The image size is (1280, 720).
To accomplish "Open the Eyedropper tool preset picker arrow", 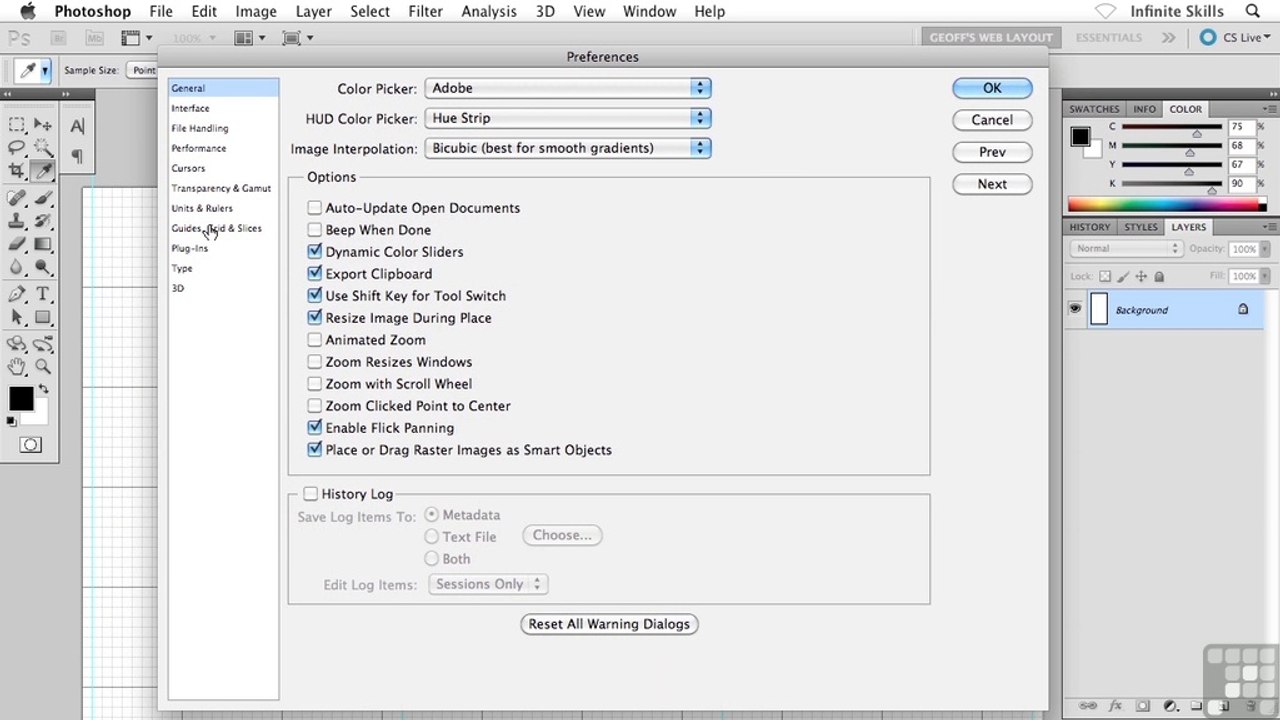I will pos(45,70).
